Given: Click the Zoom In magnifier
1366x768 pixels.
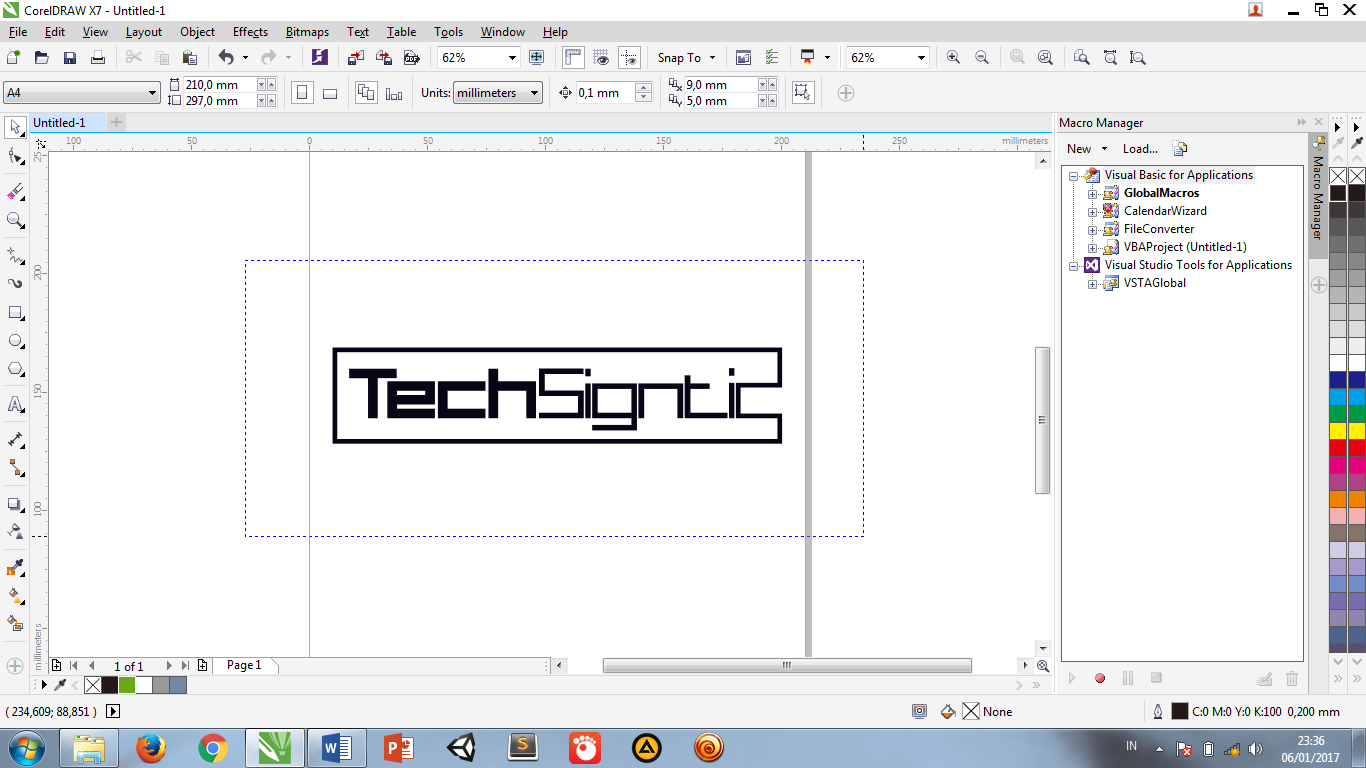Looking at the screenshot, I should (953, 58).
